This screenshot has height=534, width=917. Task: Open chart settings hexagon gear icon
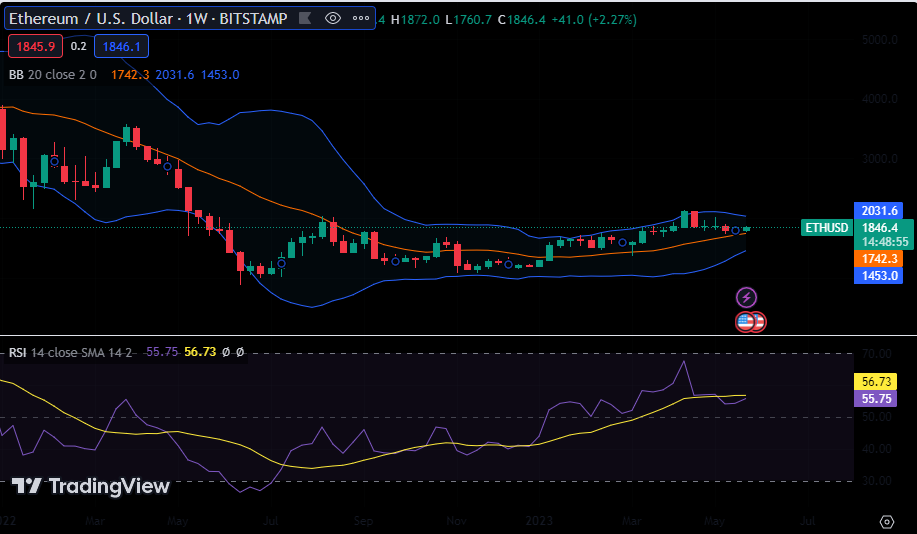[886, 521]
